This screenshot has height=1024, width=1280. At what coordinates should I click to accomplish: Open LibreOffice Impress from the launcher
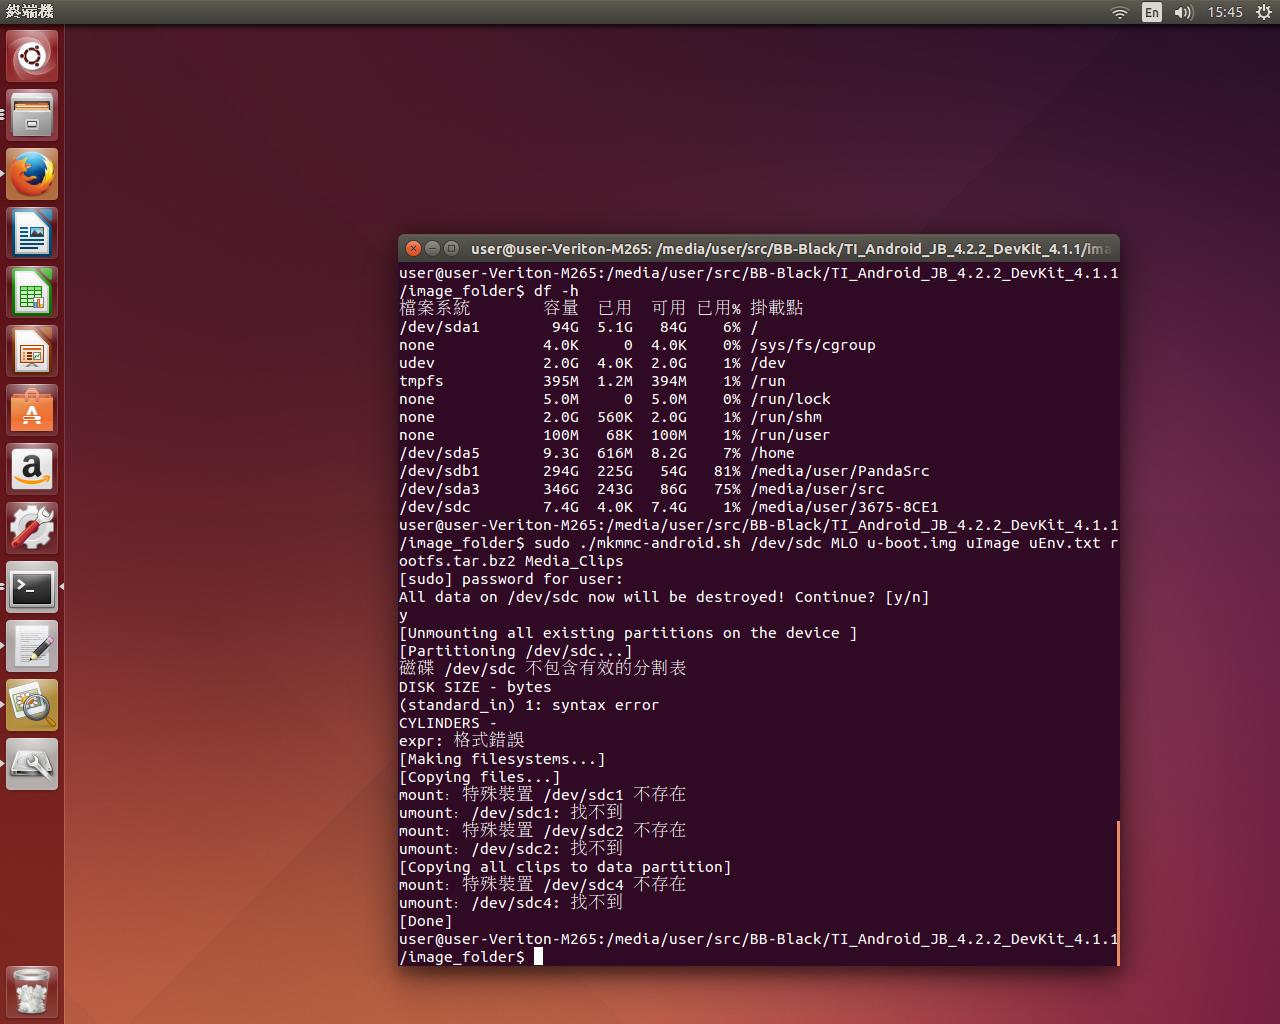pos(32,351)
